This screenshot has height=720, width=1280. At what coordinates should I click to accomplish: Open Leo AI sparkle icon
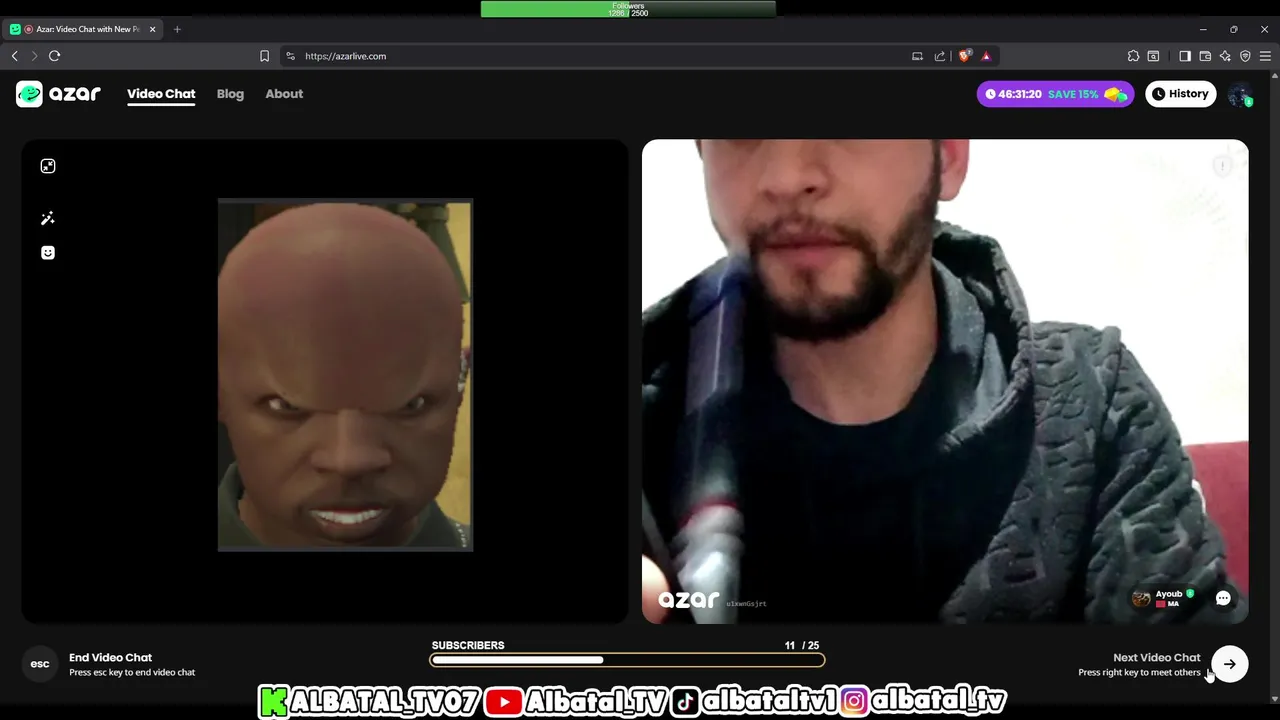1225,56
